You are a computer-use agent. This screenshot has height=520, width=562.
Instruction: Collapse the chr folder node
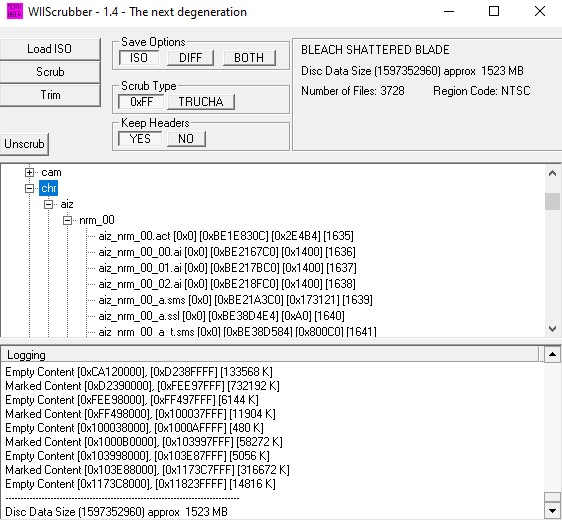(x=29, y=188)
